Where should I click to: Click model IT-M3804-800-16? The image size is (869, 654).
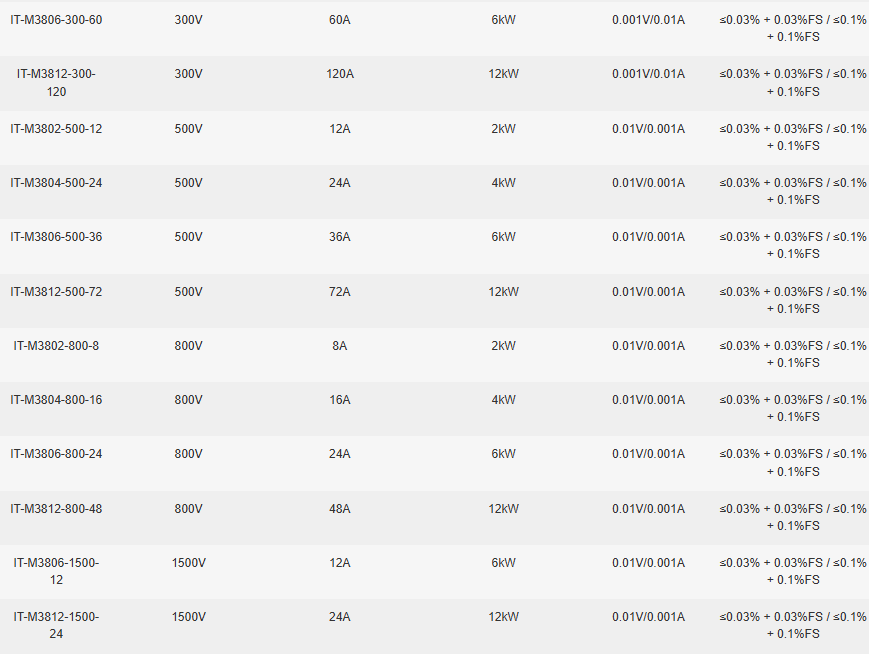56,400
